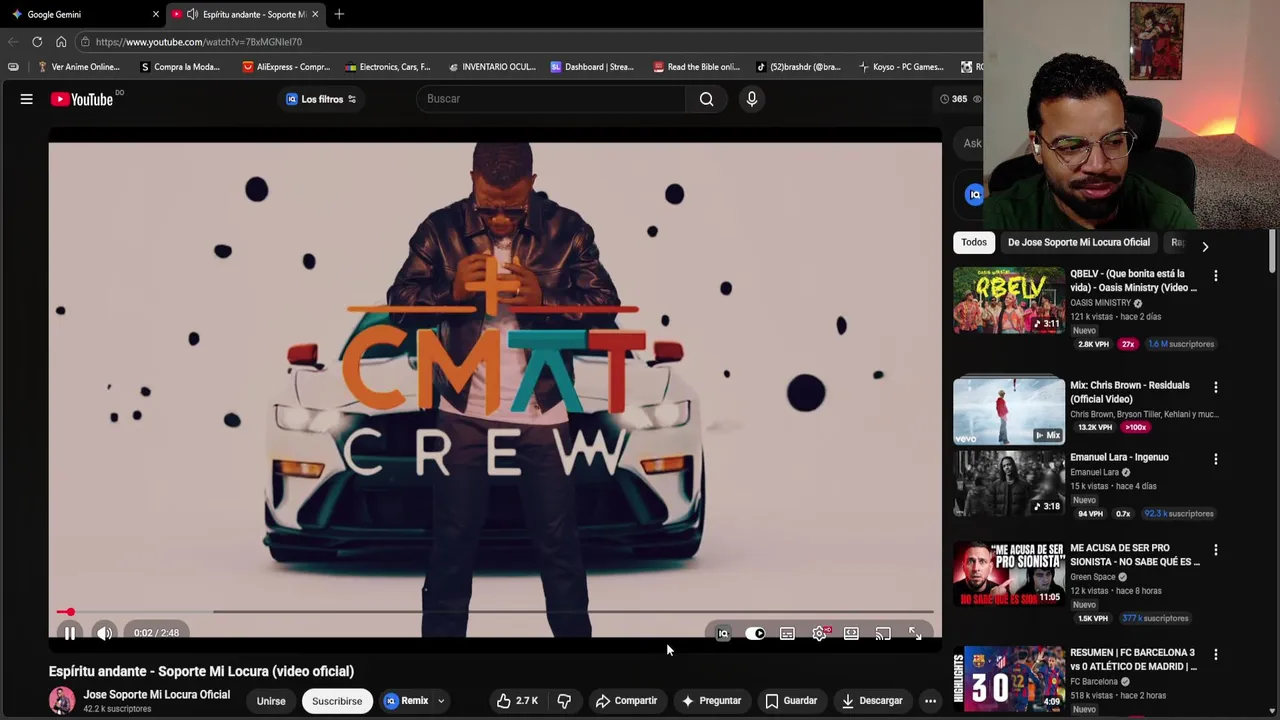Image resolution: width=1280 pixels, height=720 pixels.
Task: Go back in browser history
Action: [x=13, y=42]
